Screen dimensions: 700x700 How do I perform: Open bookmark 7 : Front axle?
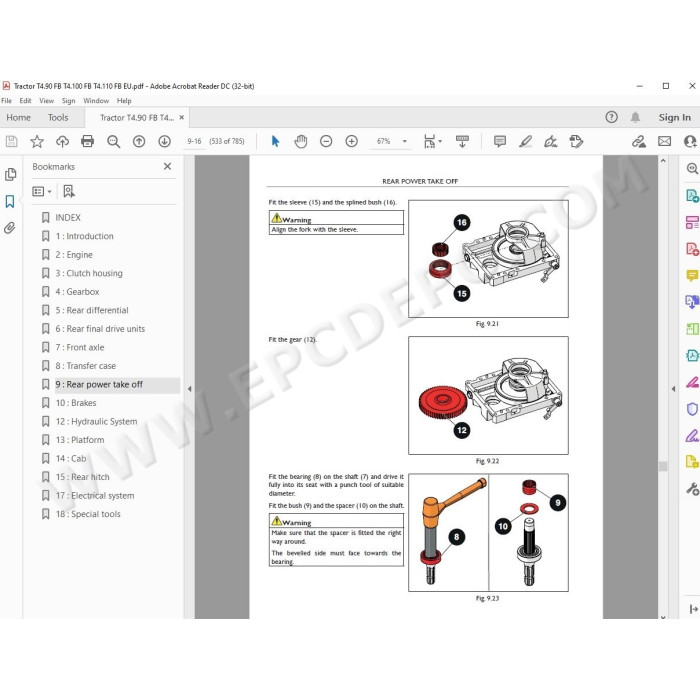(x=80, y=347)
